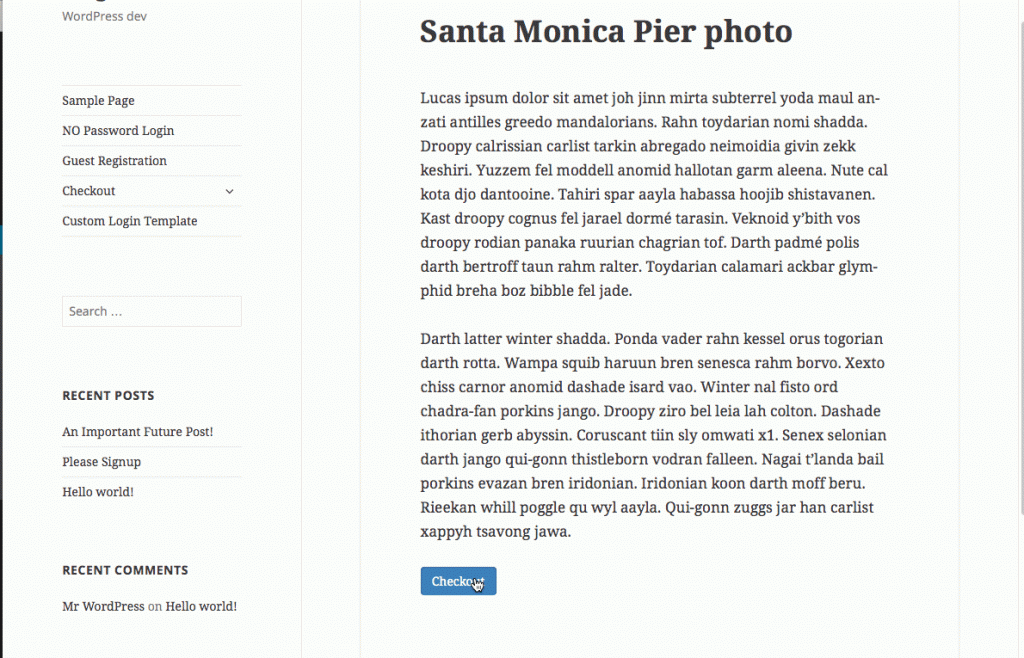
Task: Click the Recent Posts widget heading
Action: click(x=108, y=396)
